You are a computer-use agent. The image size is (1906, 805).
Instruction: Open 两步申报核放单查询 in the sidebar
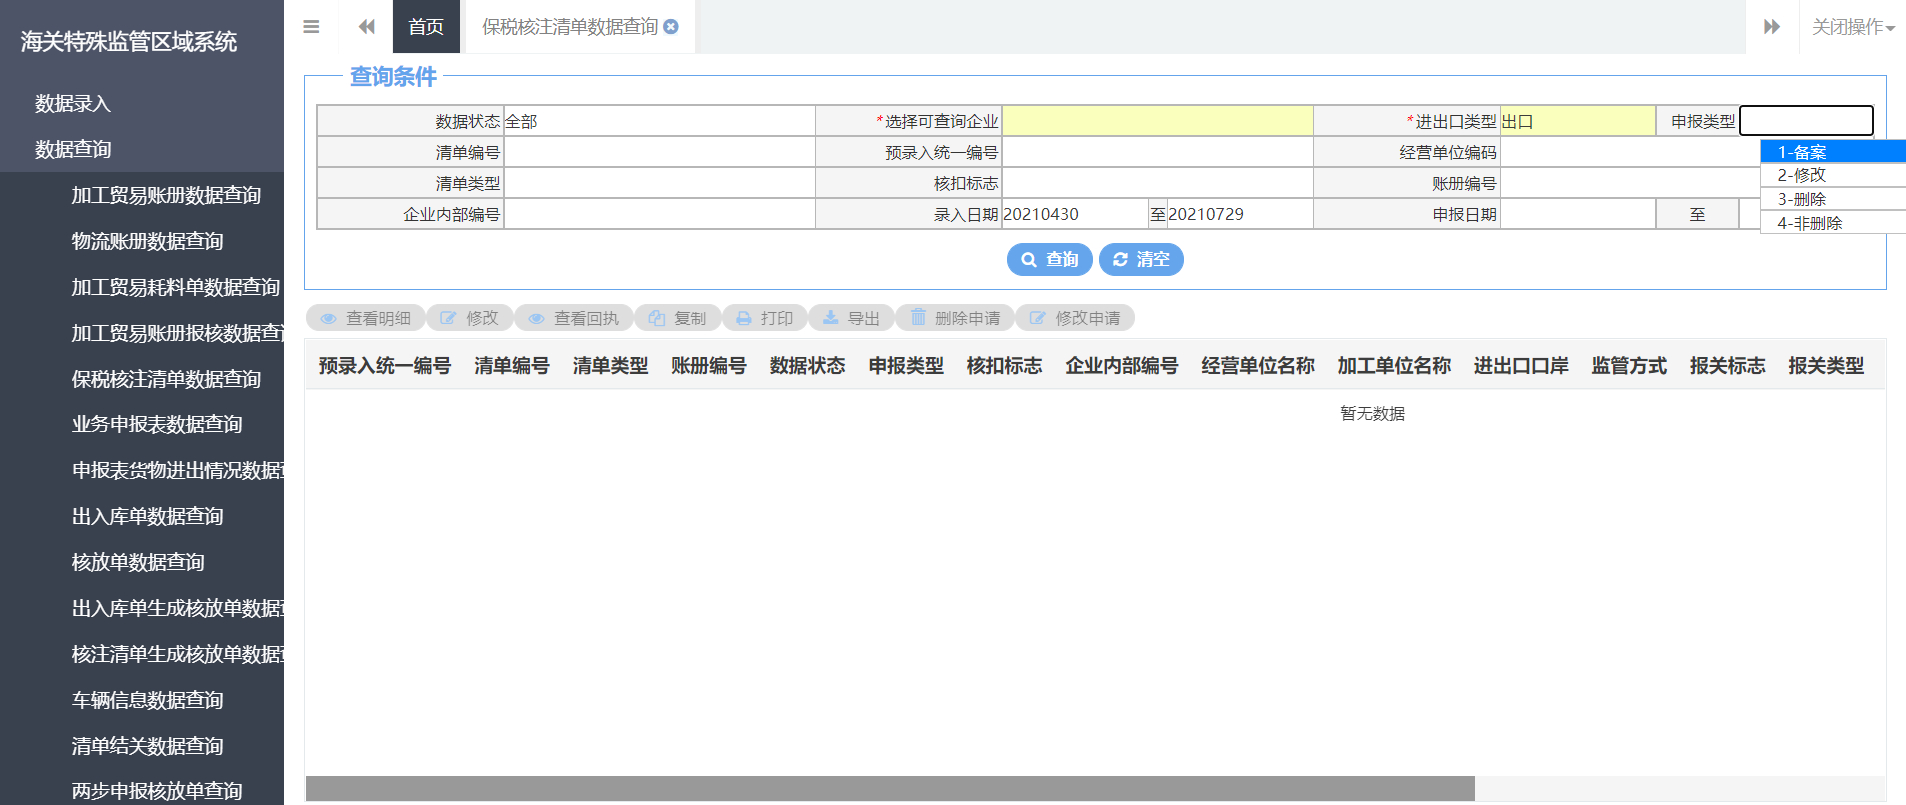click(x=157, y=790)
